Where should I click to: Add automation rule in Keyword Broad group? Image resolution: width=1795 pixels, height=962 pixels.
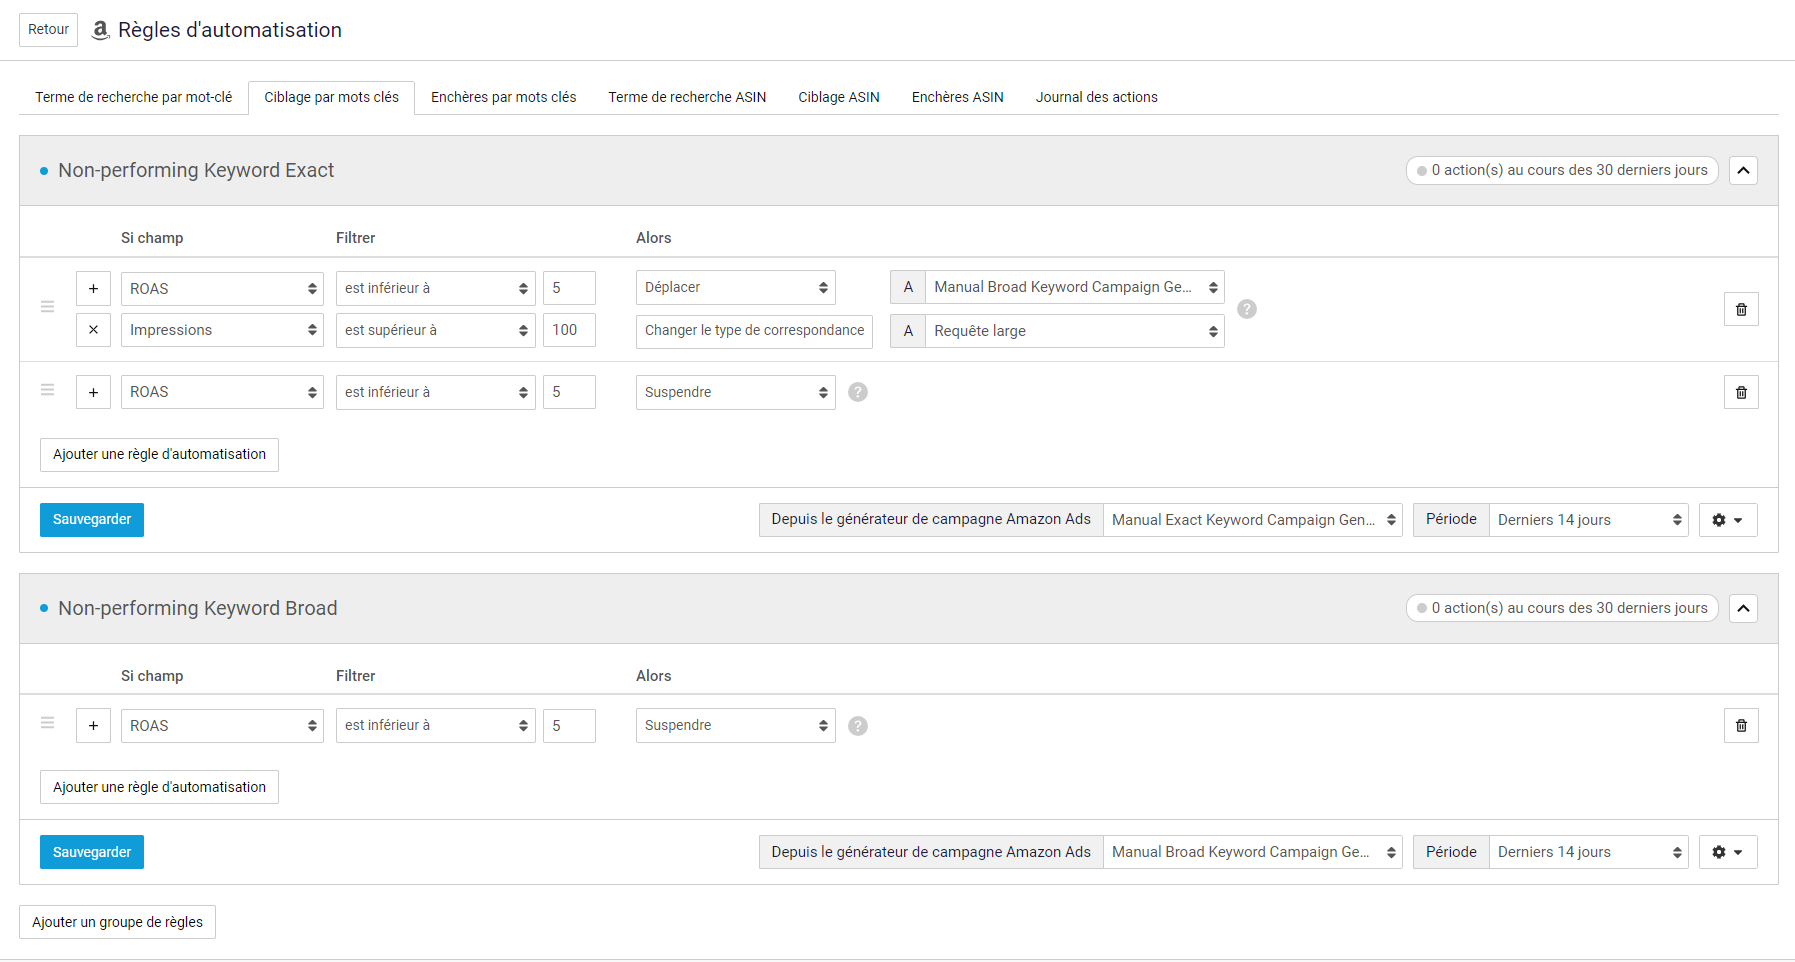pyautogui.click(x=159, y=787)
